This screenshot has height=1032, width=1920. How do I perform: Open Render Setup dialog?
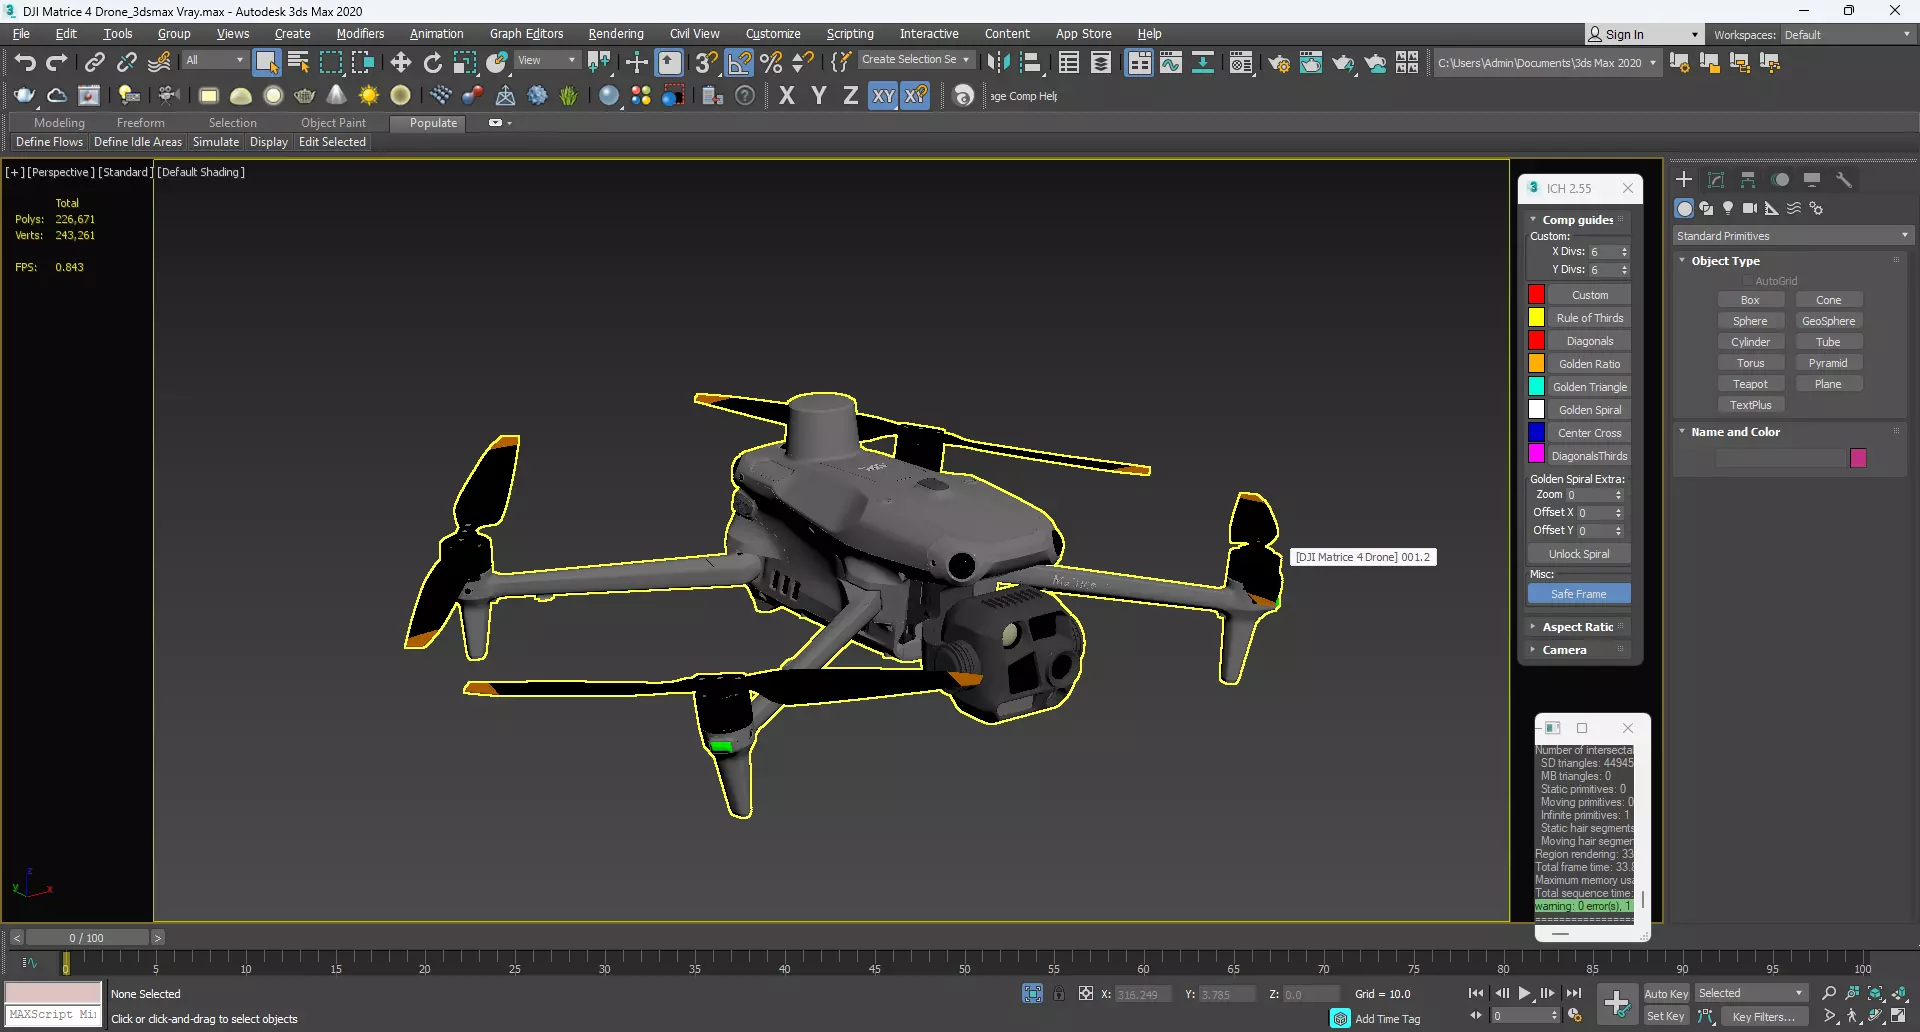pyautogui.click(x=1279, y=62)
